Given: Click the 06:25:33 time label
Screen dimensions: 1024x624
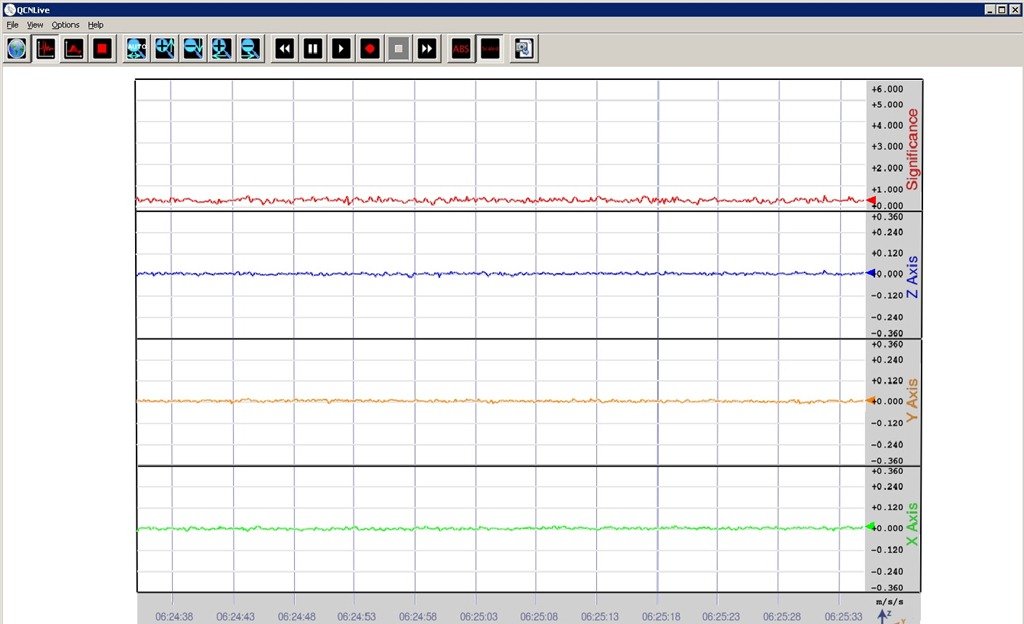Looking at the screenshot, I should (843, 616).
